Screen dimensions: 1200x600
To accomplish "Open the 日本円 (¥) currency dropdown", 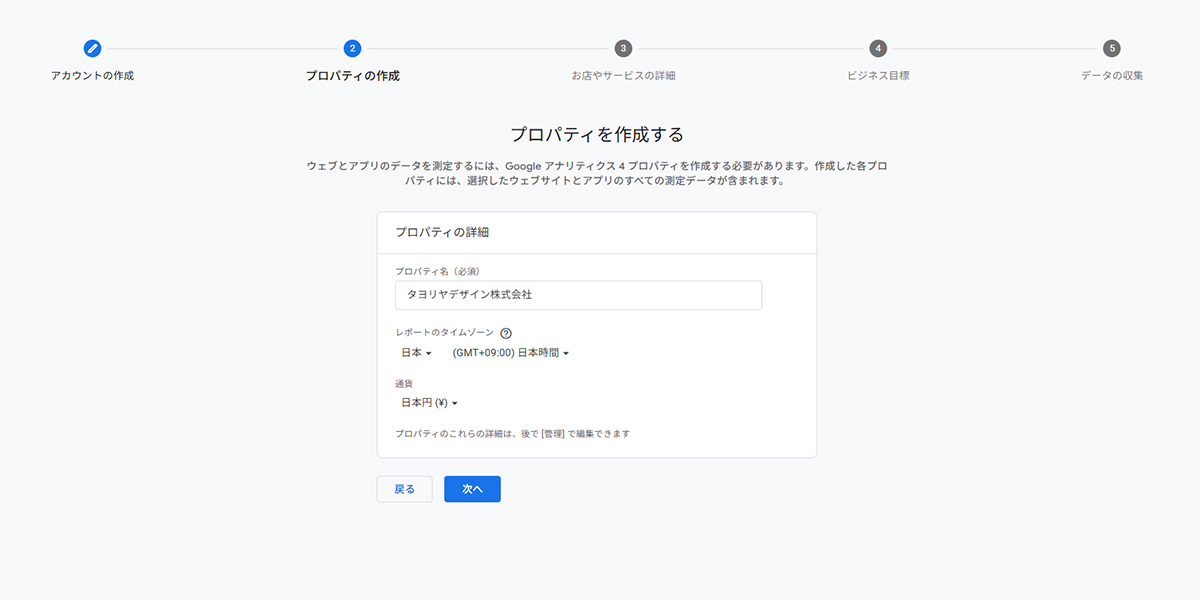I will (x=426, y=402).
